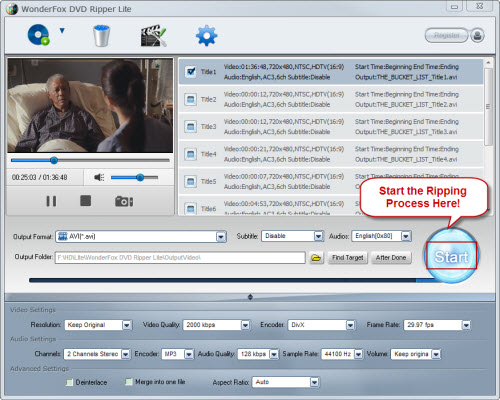Take a snapshot with the camera icon
Screen dimensions: 500x400
click(124, 201)
